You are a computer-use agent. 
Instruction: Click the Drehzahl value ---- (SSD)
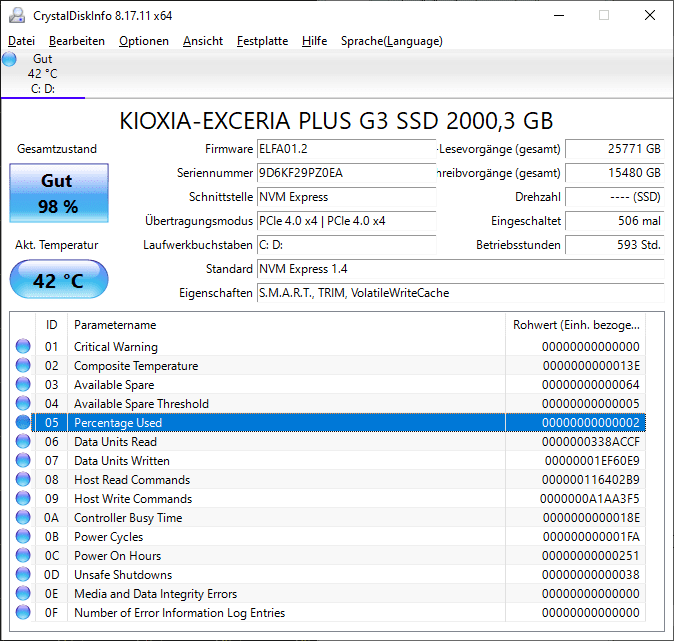615,197
